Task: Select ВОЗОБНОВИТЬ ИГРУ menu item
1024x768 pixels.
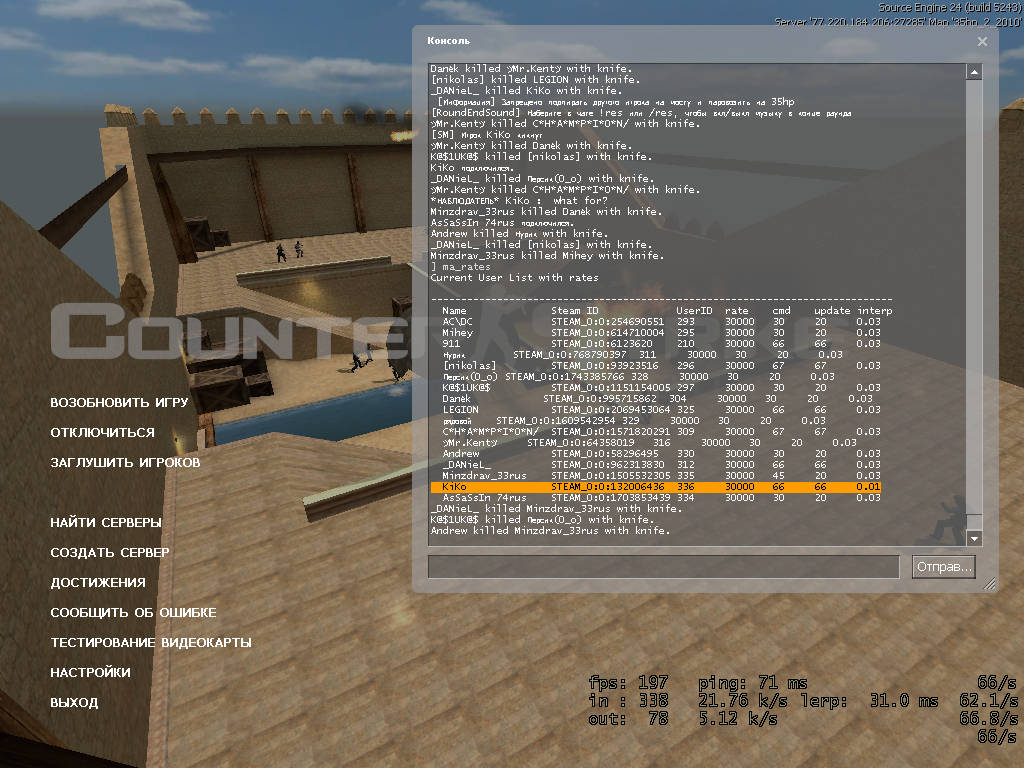Action: click(x=119, y=402)
